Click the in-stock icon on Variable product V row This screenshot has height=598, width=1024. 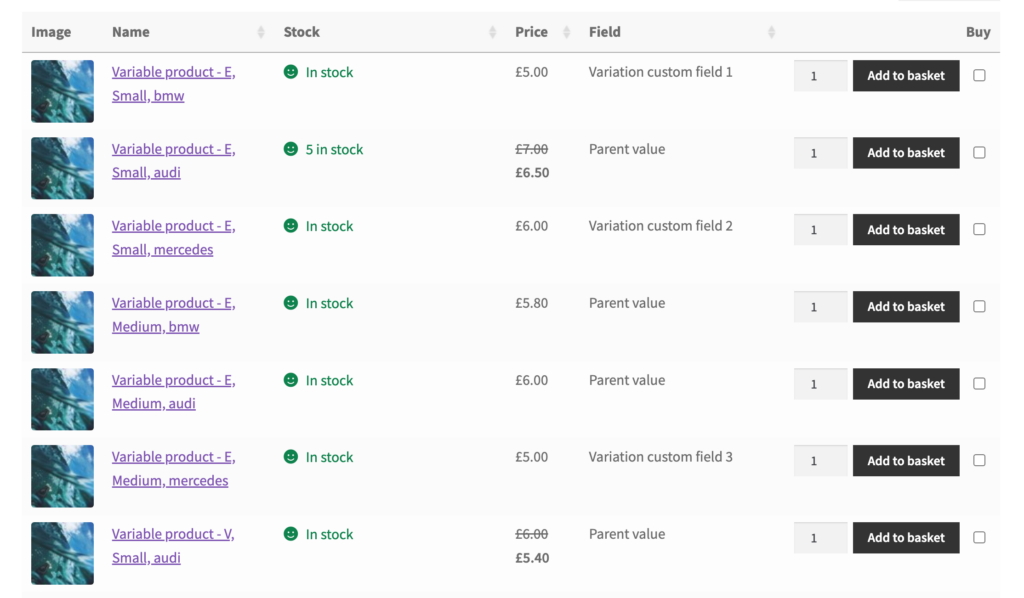pyautogui.click(x=290, y=534)
